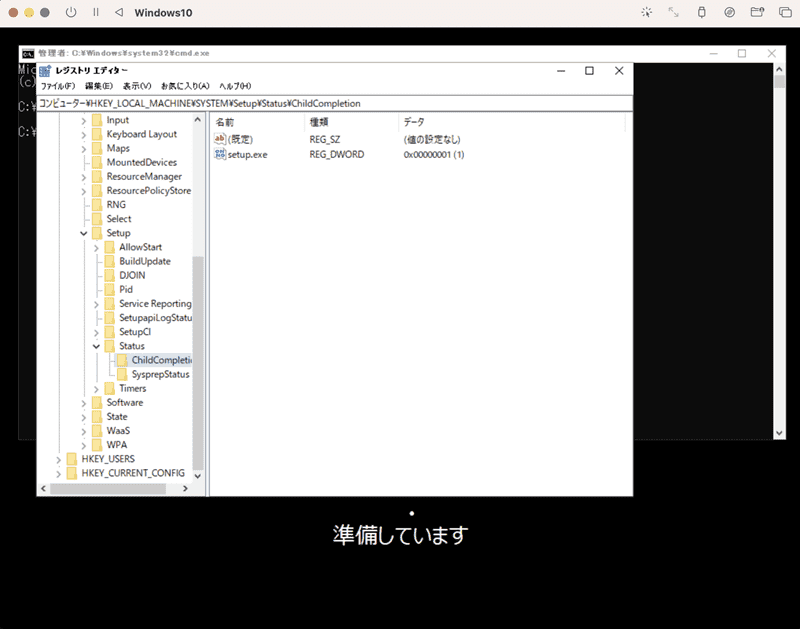Click the Registry Editor title bar icon
The image size is (800, 629).
click(x=45, y=71)
